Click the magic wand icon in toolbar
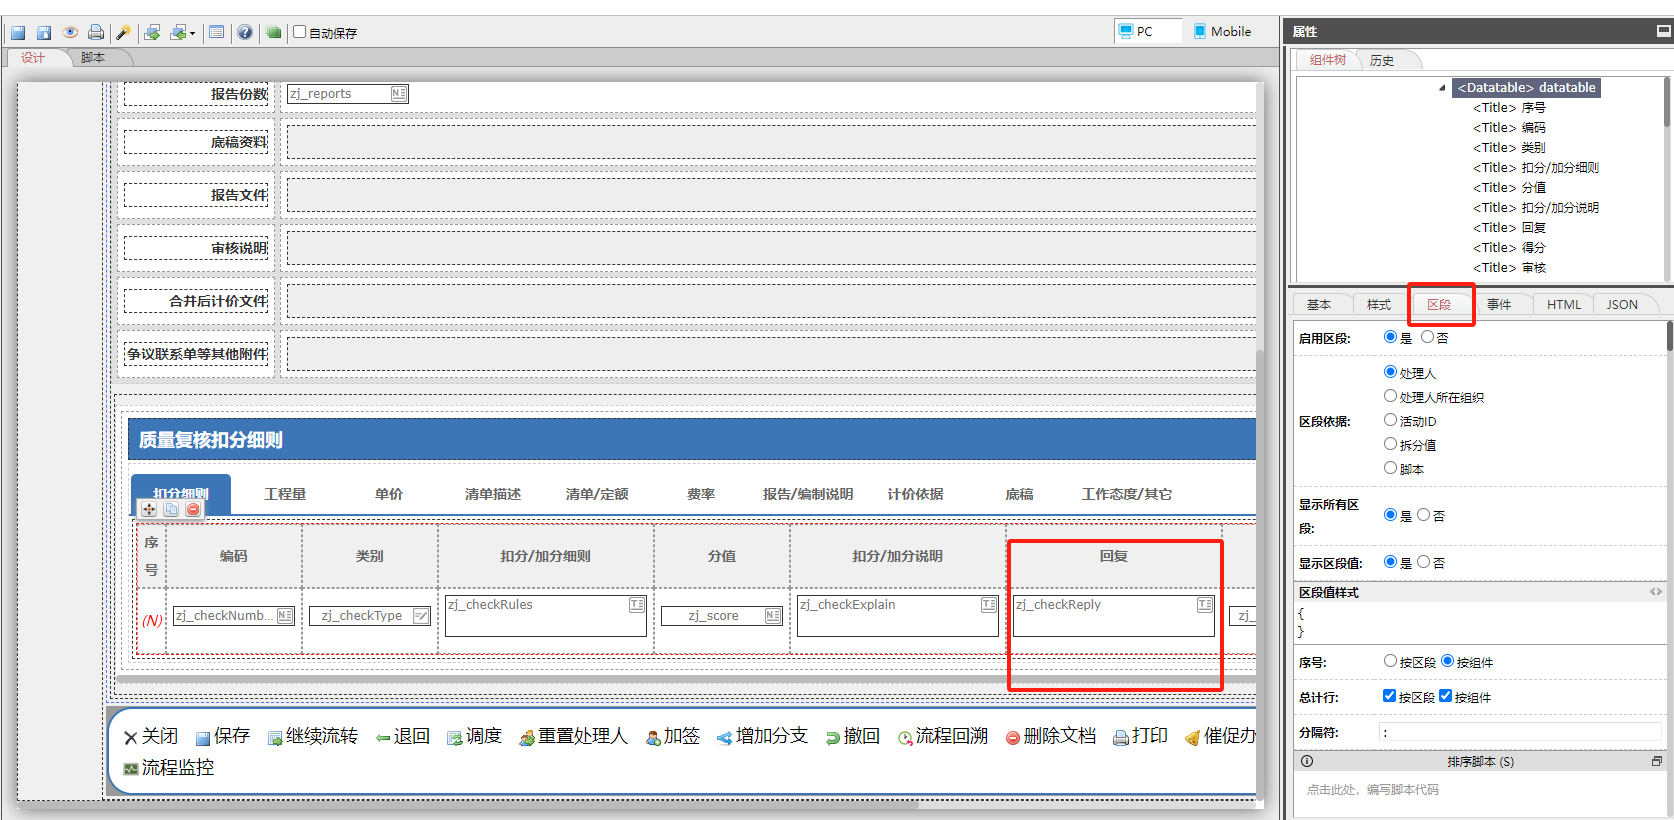1674x820 pixels. tap(124, 33)
